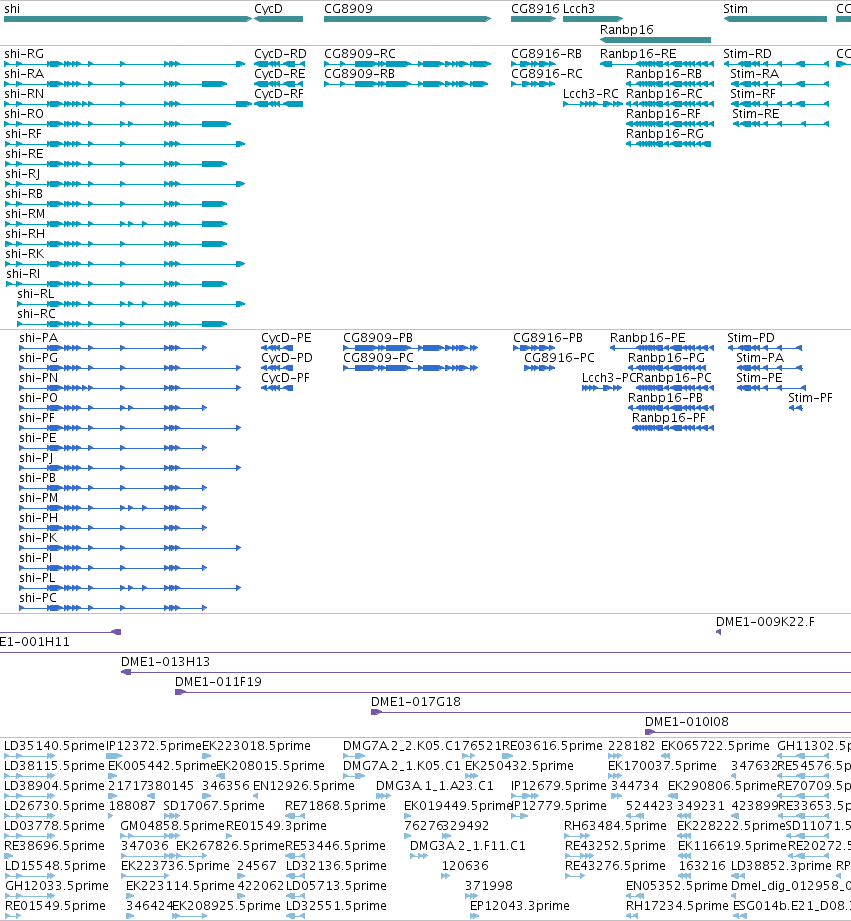Select the IP12372.5prime EST label
The image size is (851, 921).
[x=154, y=747]
